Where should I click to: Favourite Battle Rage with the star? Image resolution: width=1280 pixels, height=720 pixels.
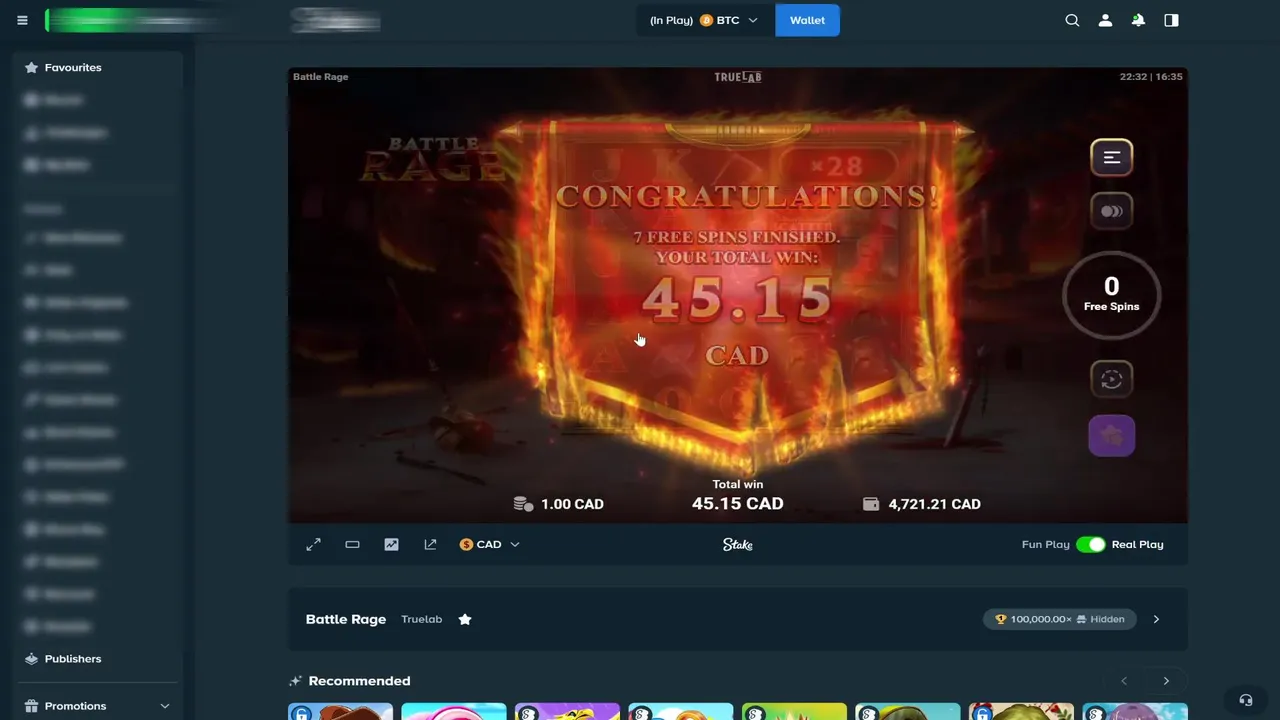[465, 619]
